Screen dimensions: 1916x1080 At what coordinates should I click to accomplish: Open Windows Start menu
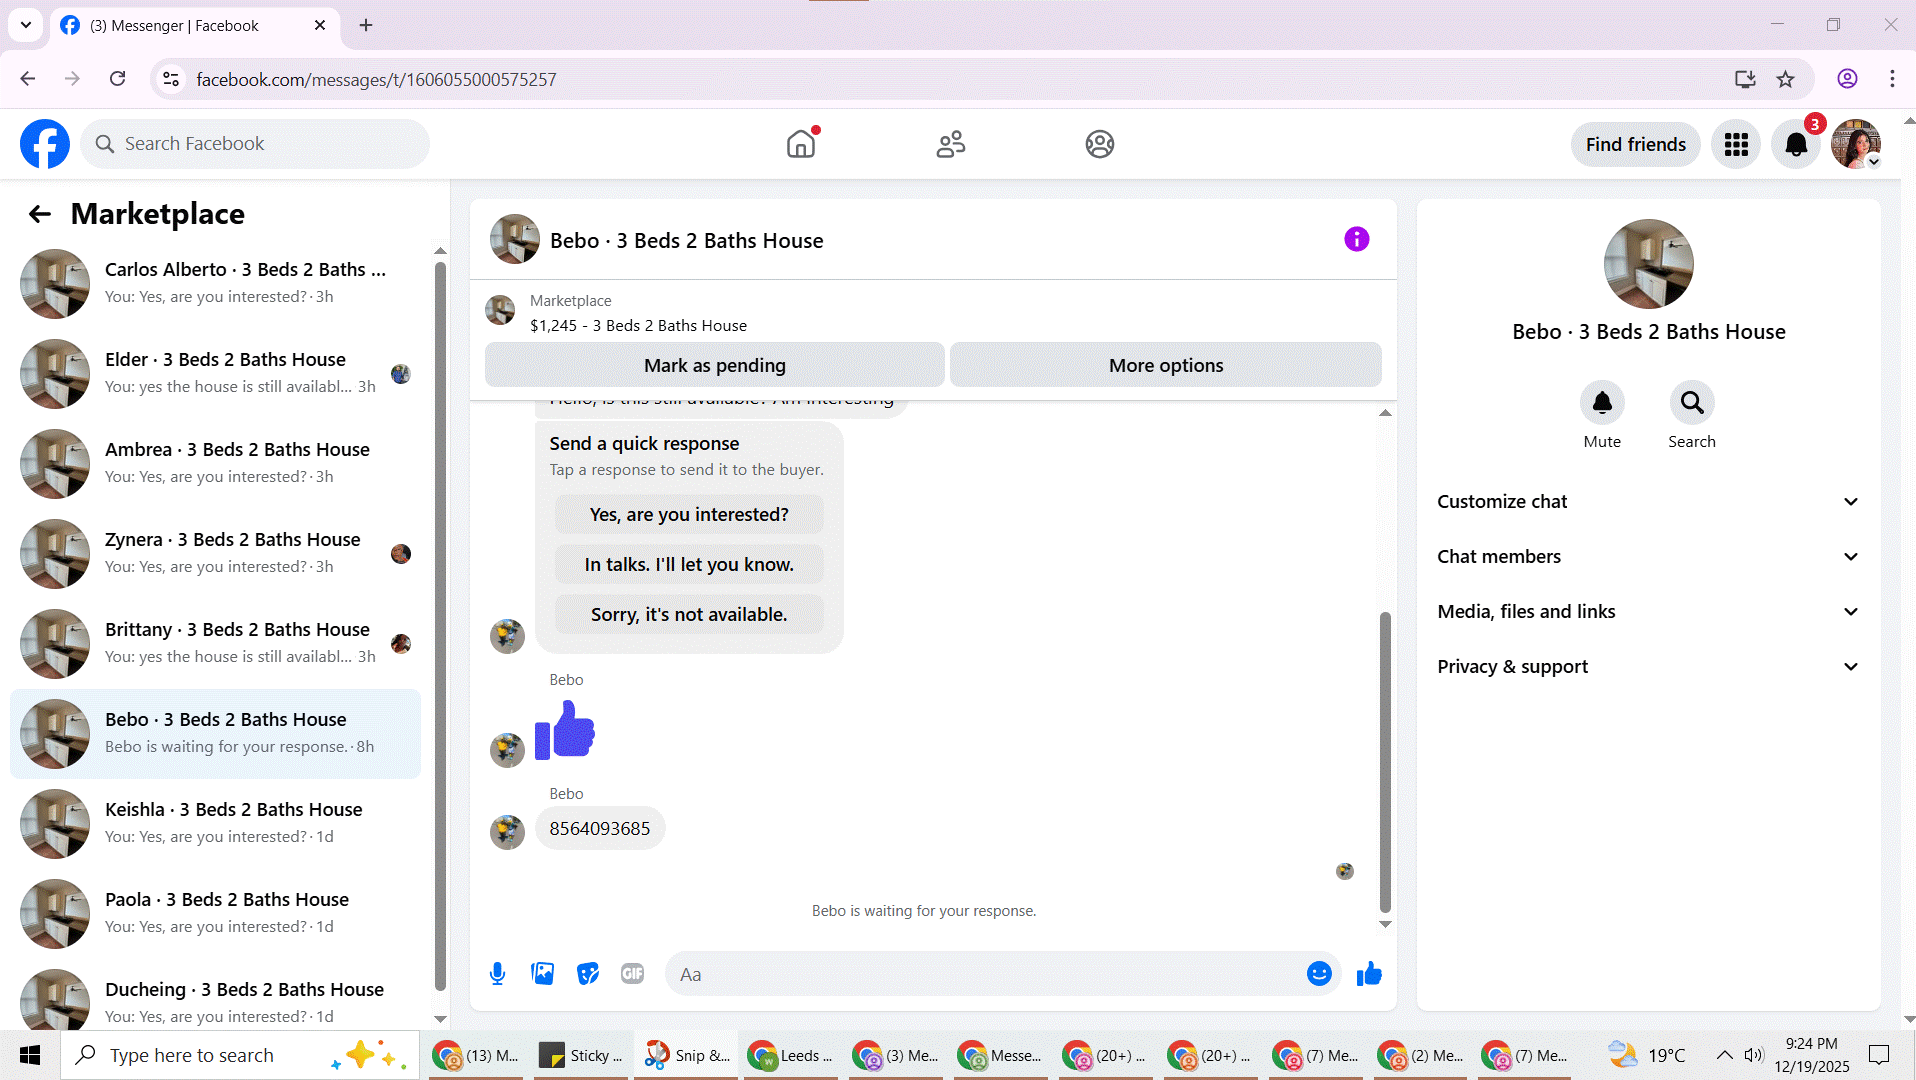tap(30, 1055)
